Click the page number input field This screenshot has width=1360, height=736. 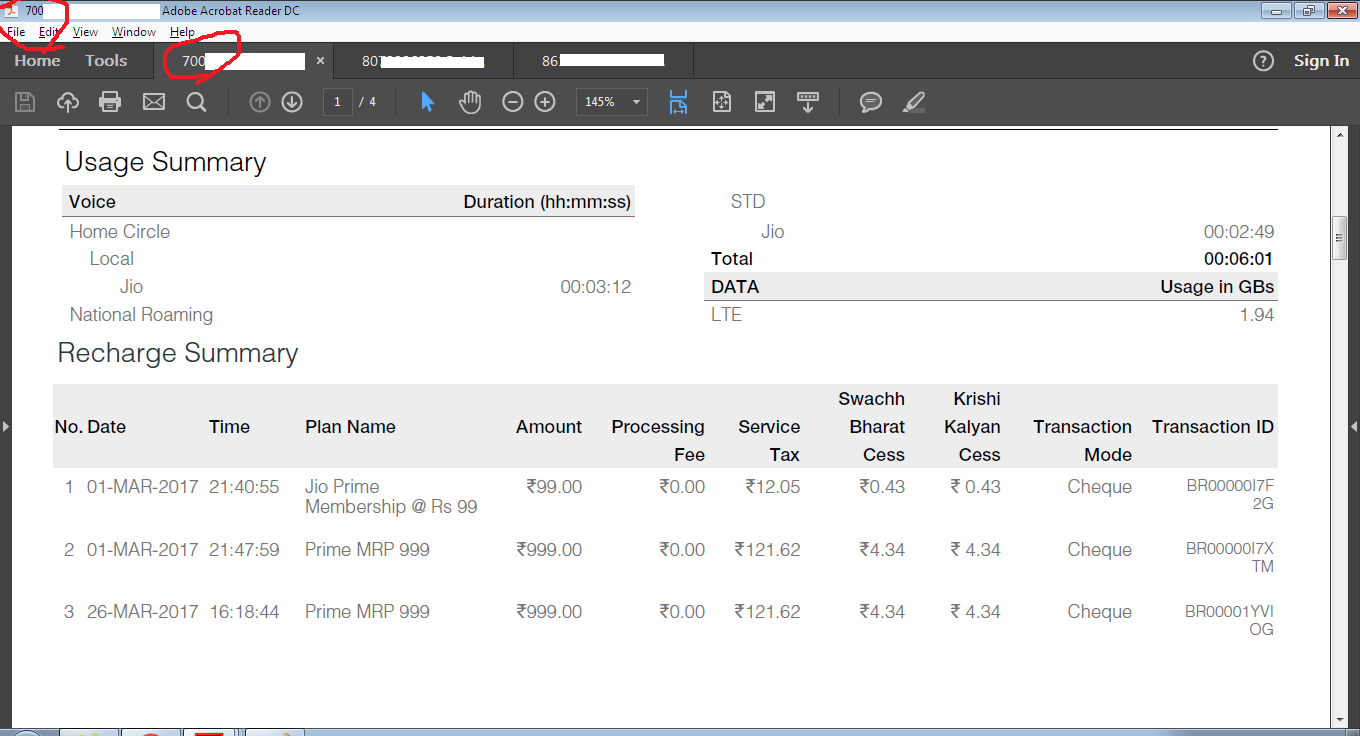coord(338,102)
